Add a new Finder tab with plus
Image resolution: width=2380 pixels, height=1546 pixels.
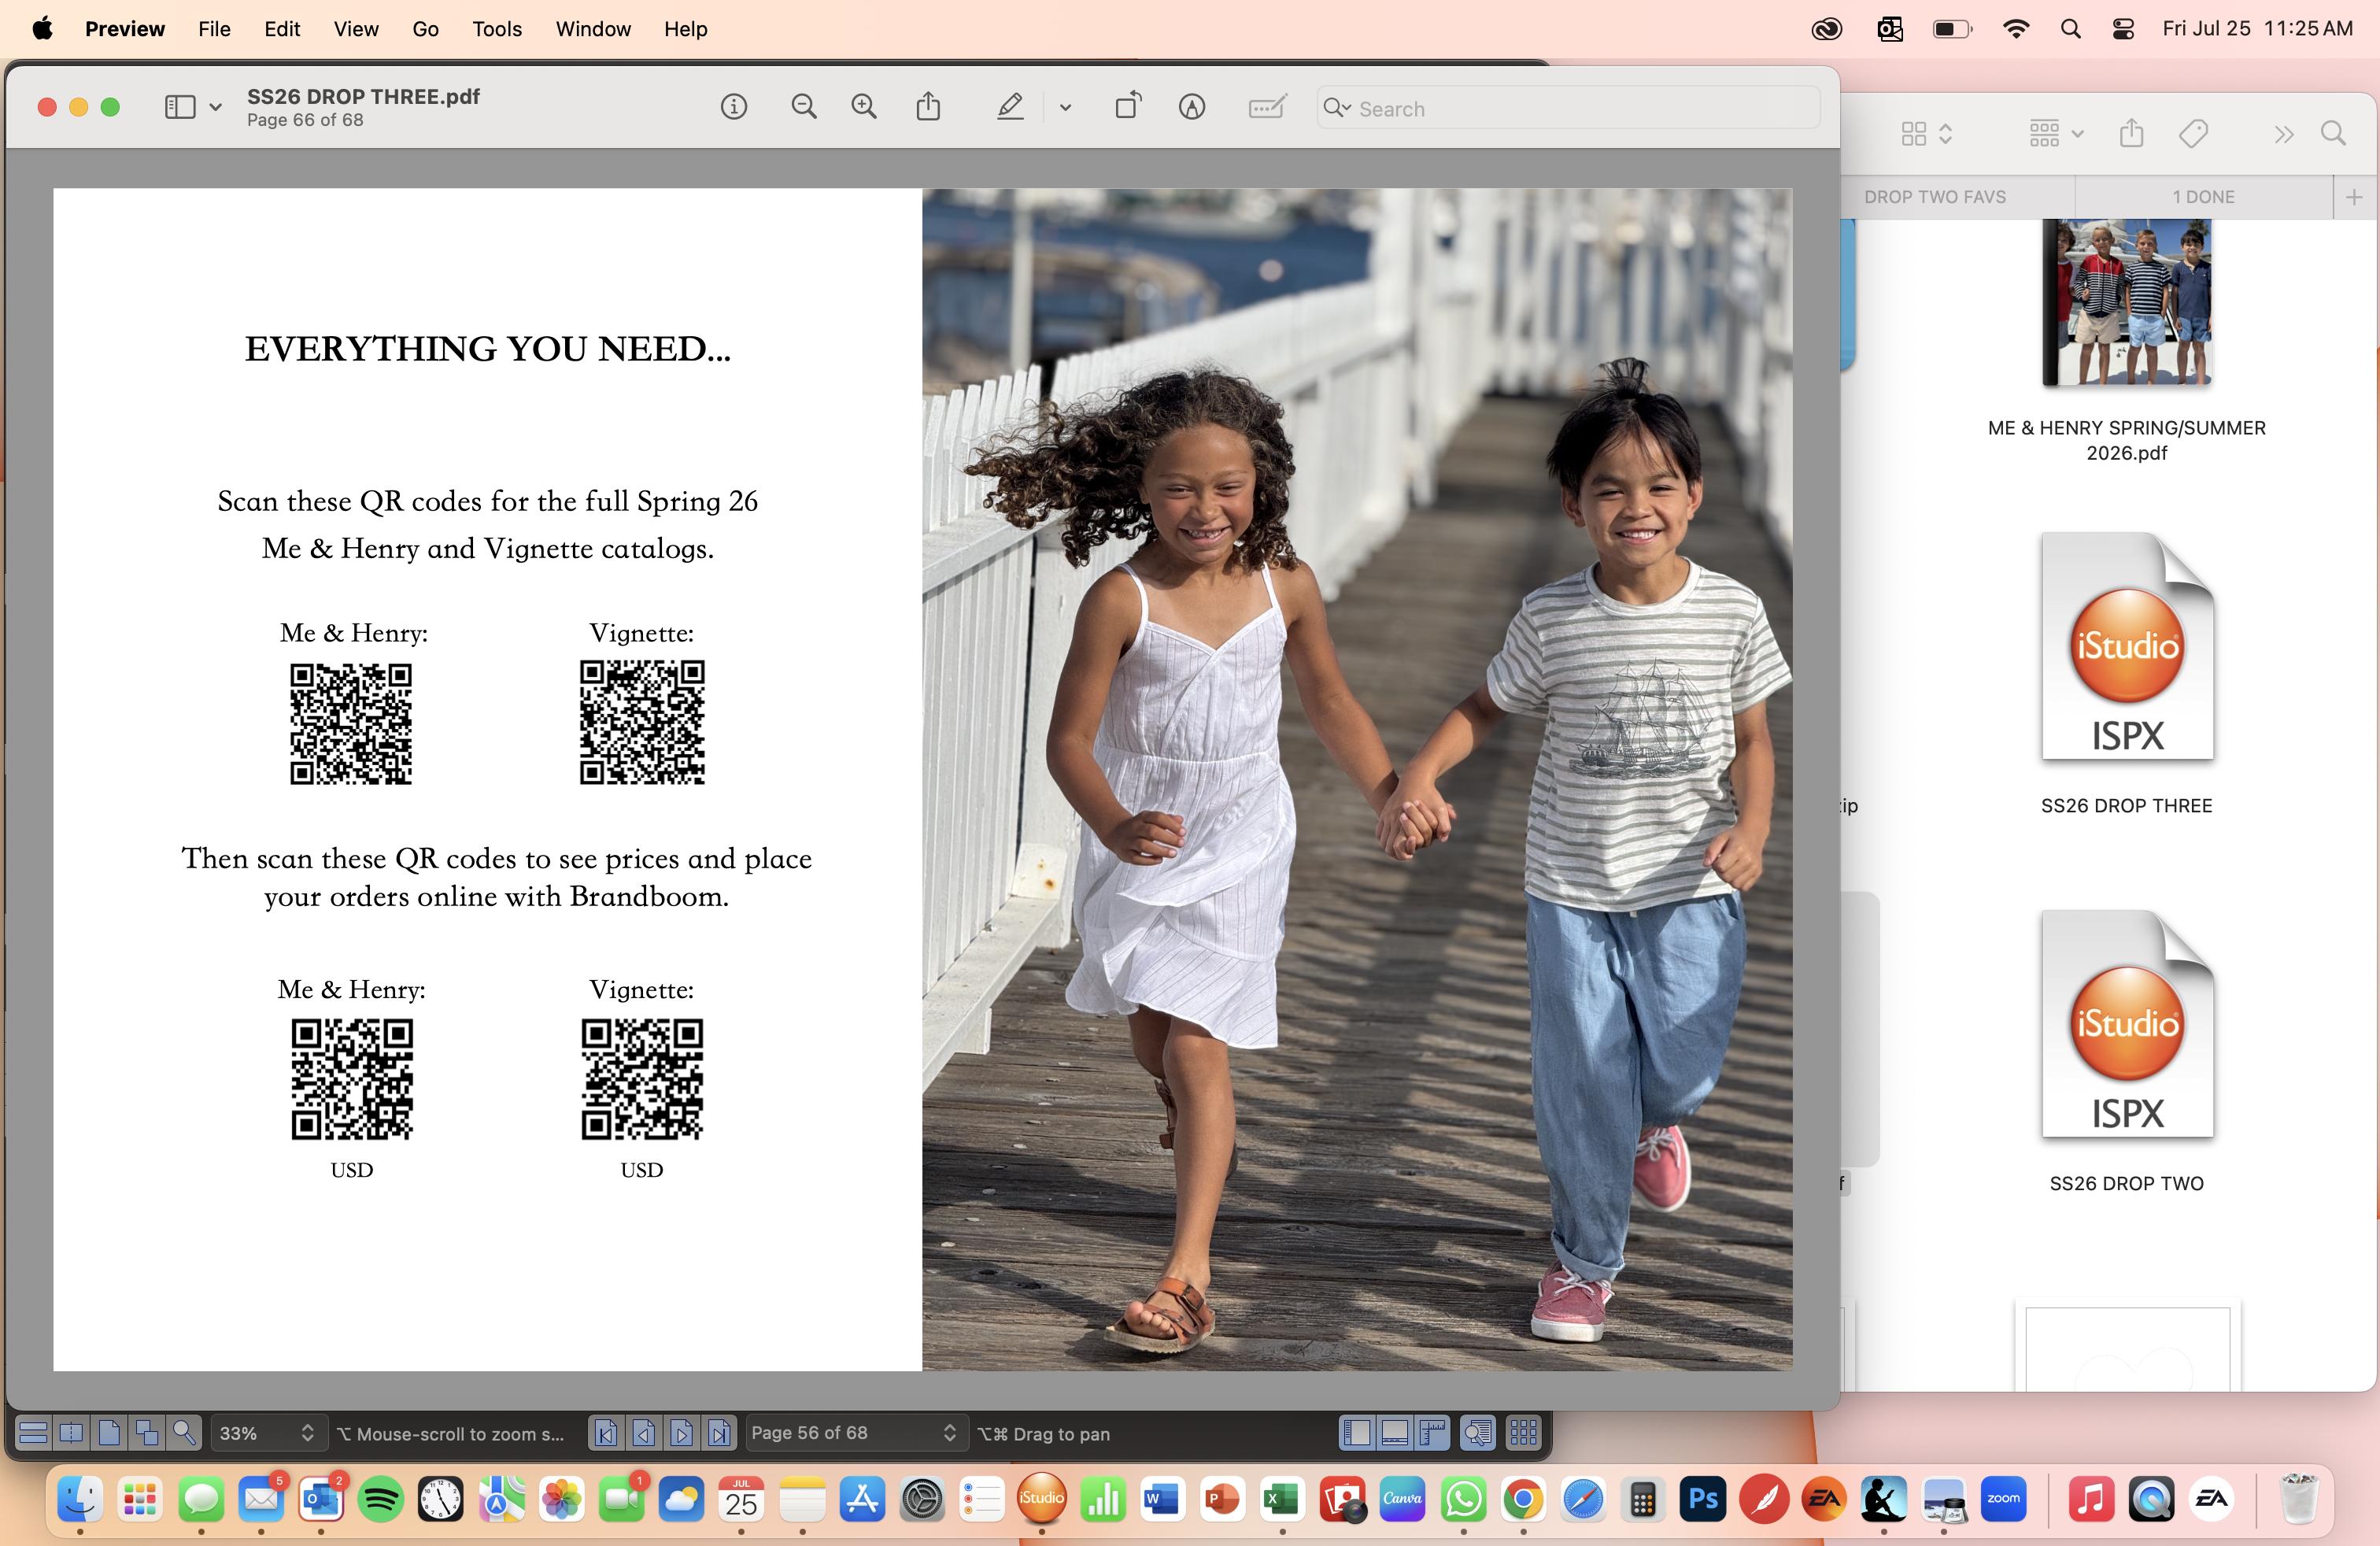click(2354, 197)
